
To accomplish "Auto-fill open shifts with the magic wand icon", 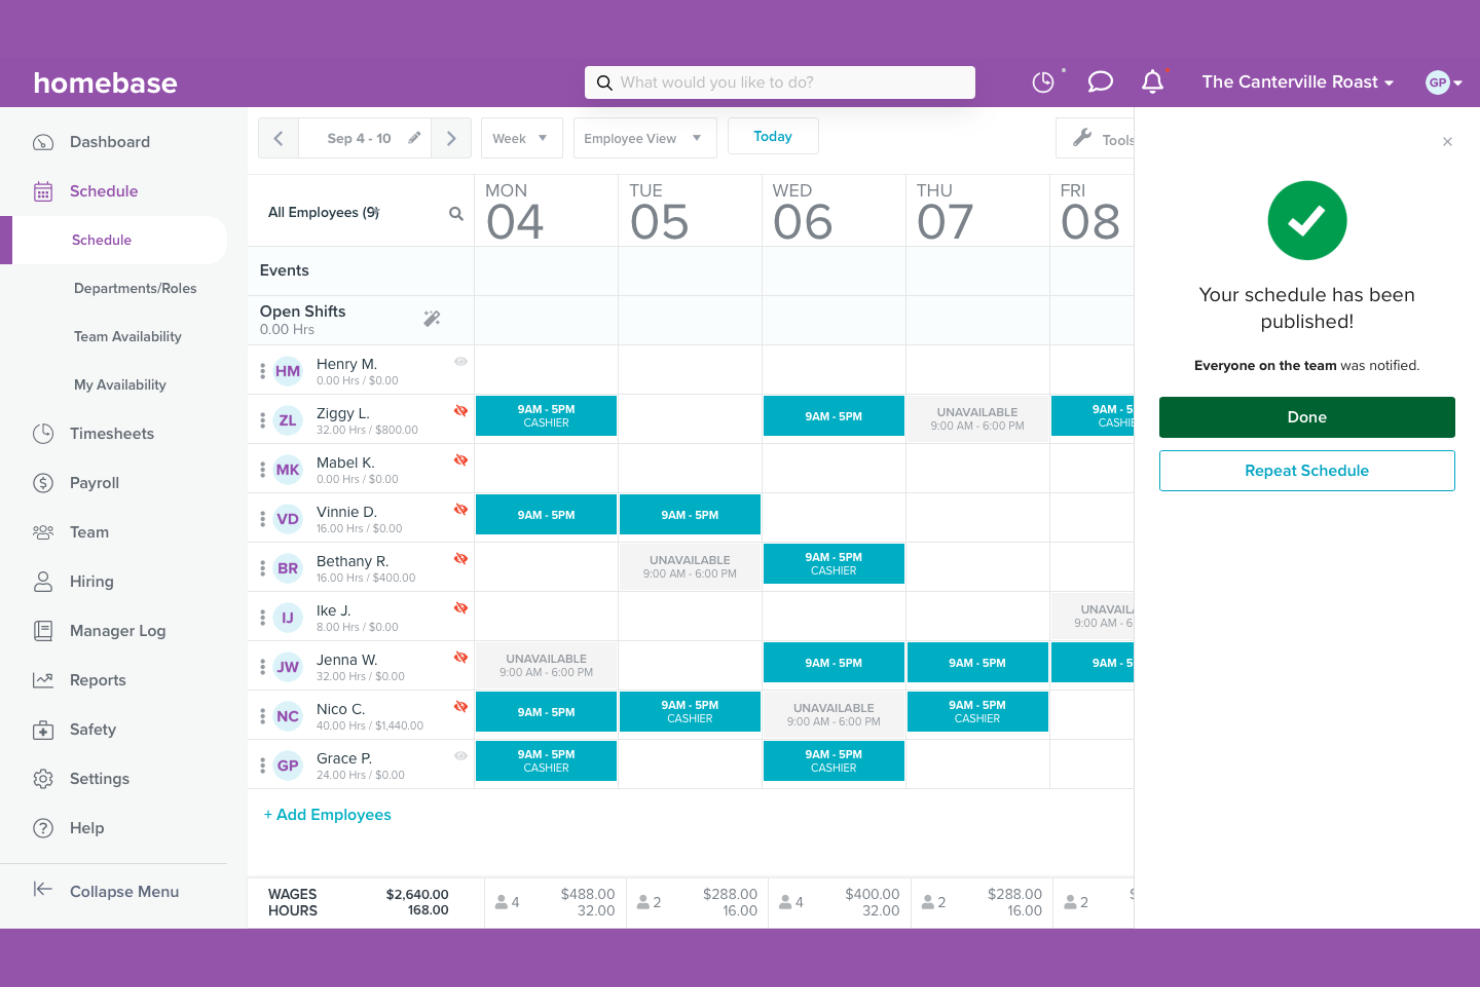I will 432,317.
